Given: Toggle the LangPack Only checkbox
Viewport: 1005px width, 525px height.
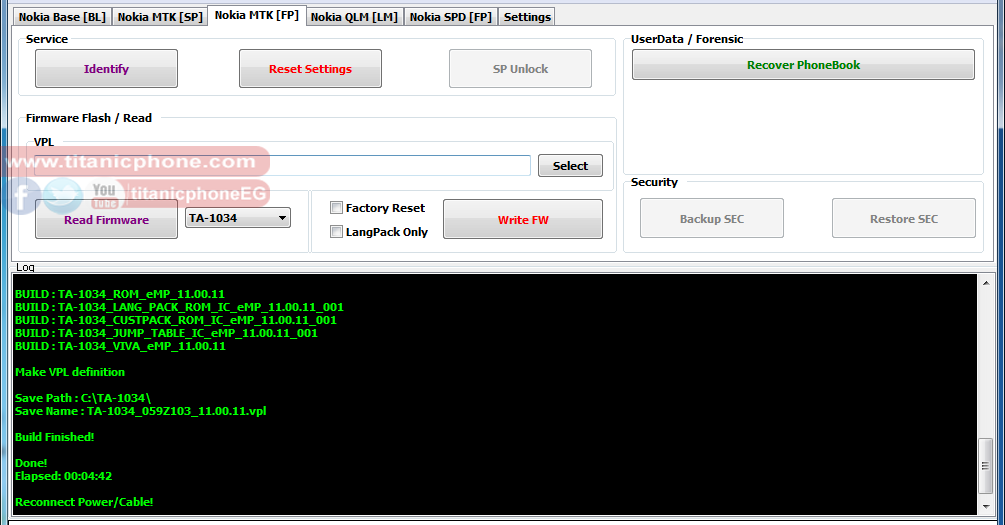Looking at the screenshot, I should [x=336, y=231].
